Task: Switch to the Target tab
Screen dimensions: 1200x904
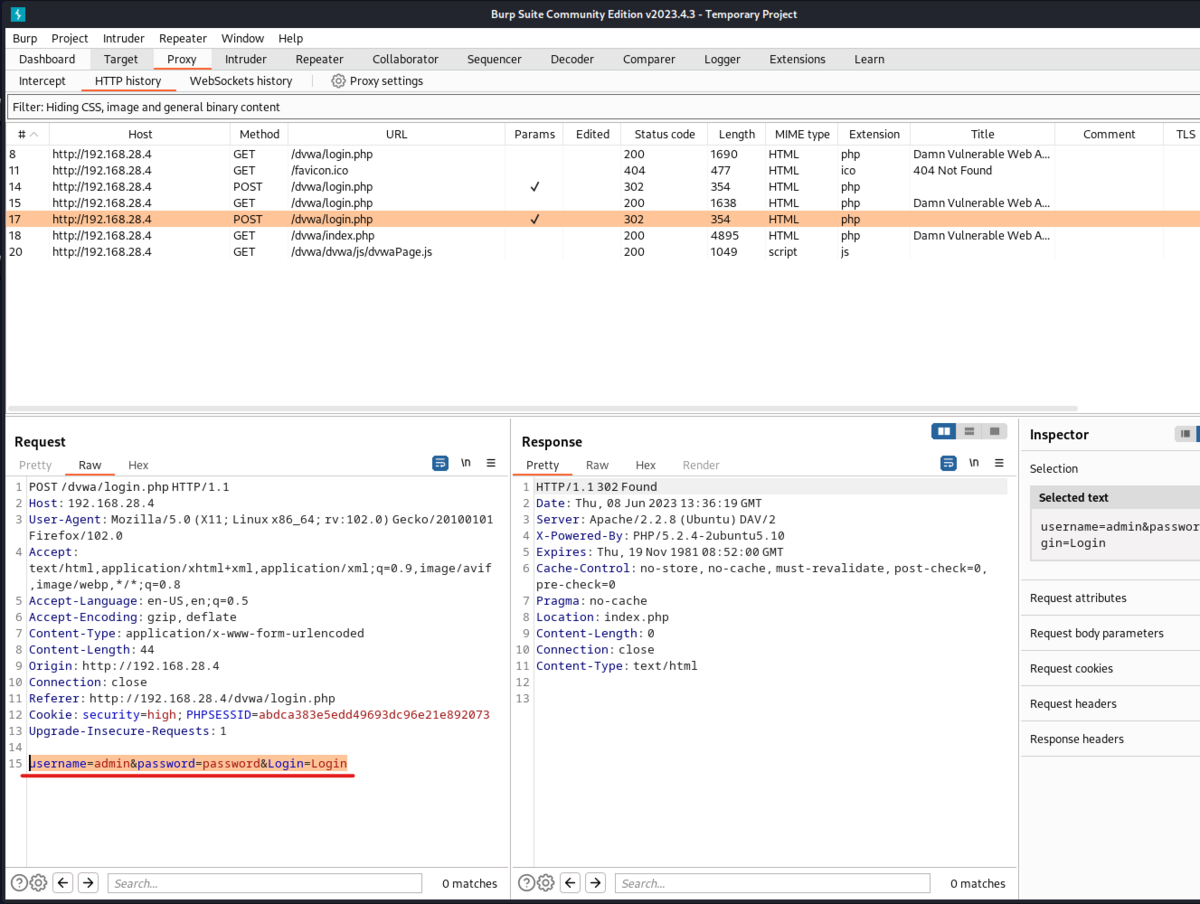Action: pyautogui.click(x=121, y=59)
